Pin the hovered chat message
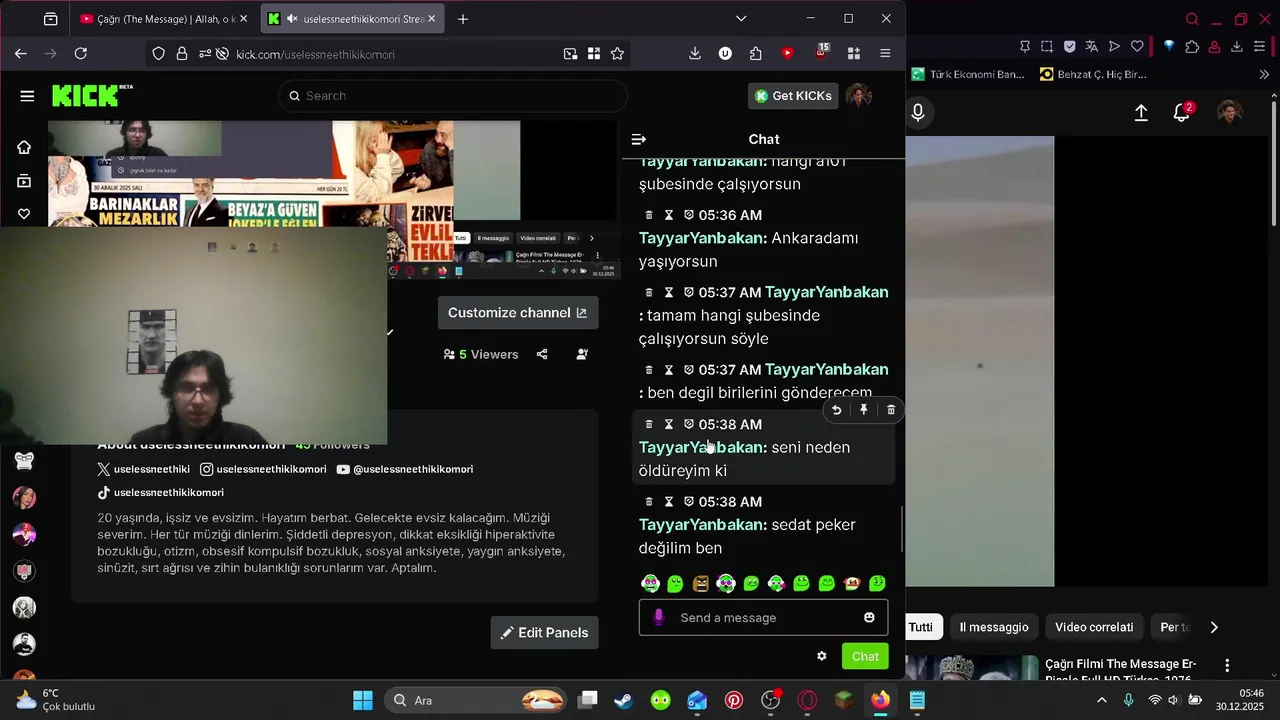The height and width of the screenshot is (720, 1280). (x=864, y=410)
